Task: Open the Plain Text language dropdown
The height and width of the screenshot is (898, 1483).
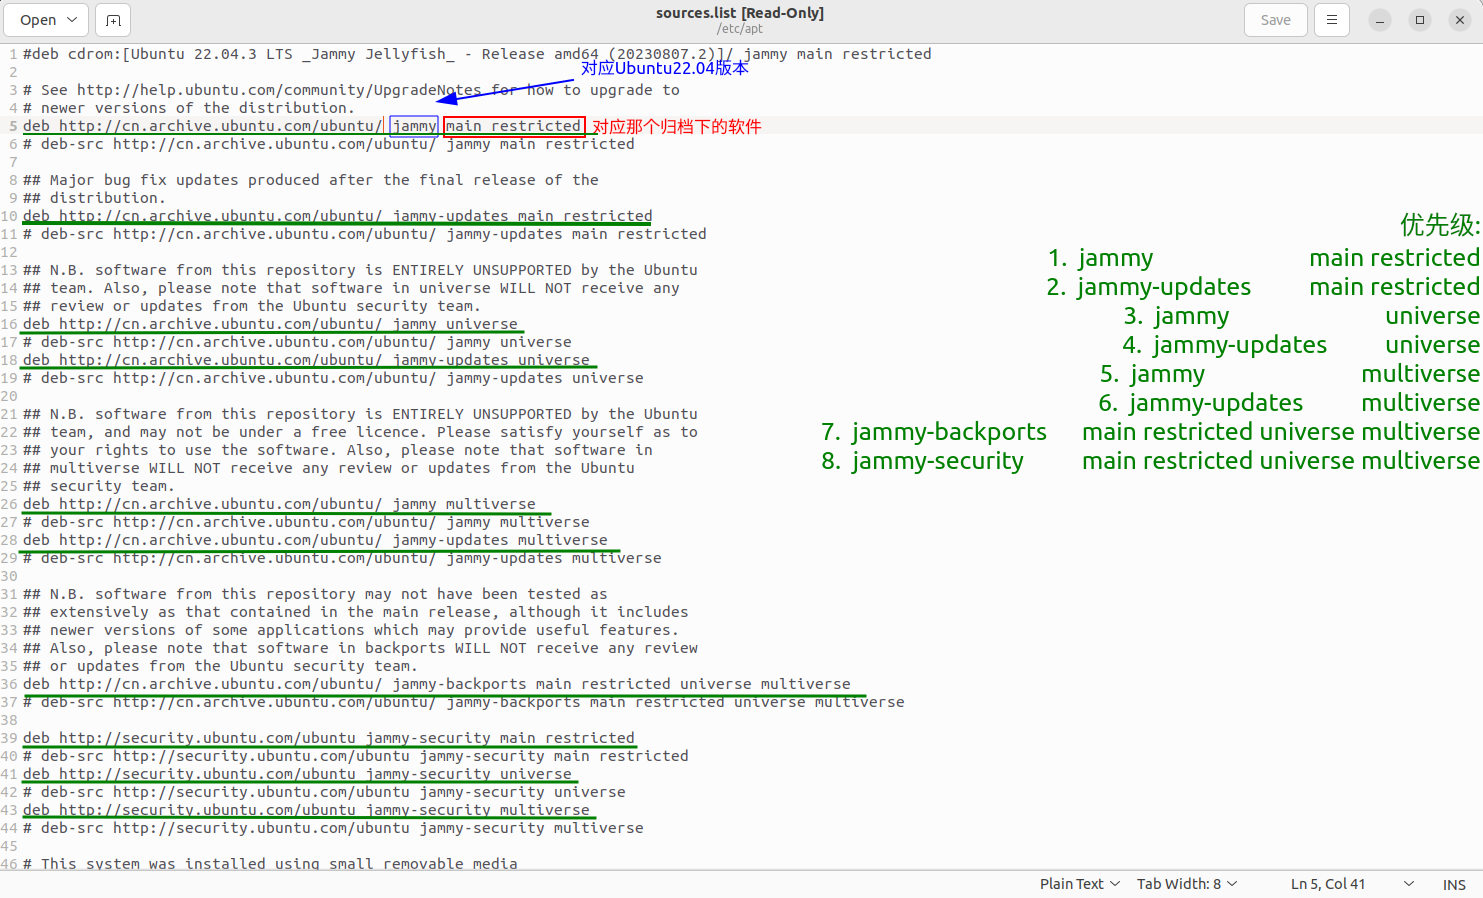Action: click(1079, 884)
